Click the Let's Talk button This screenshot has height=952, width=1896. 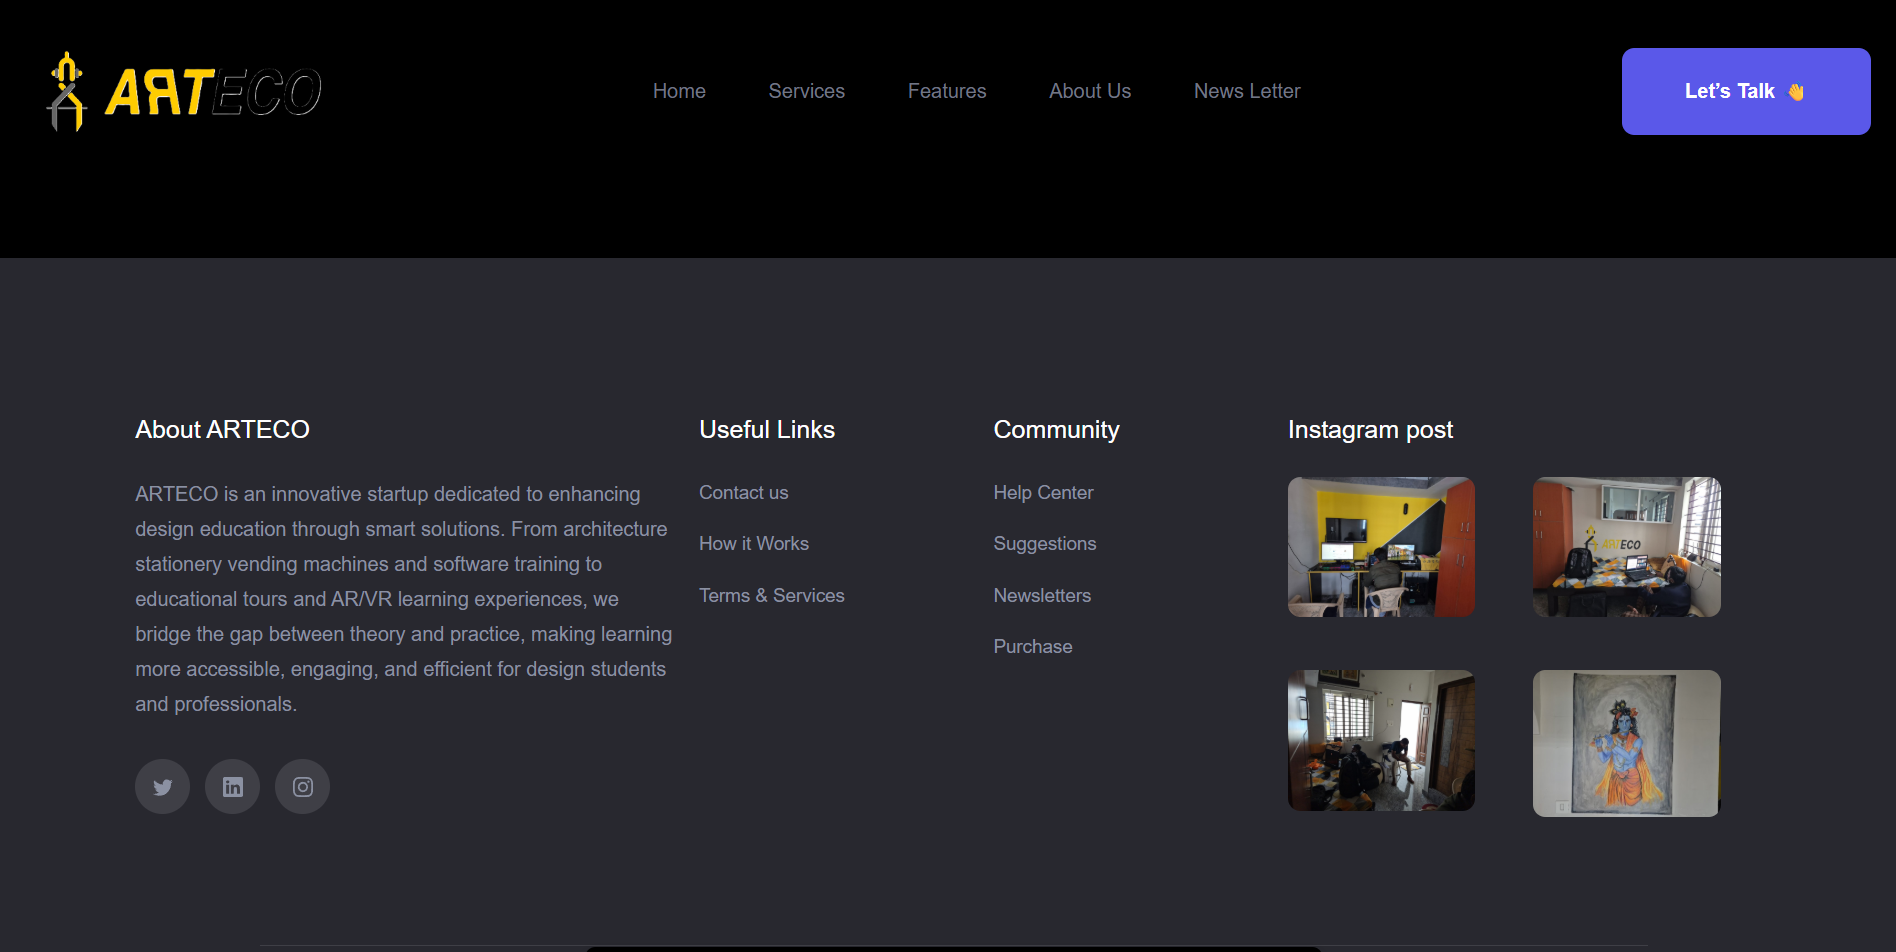1745,91
